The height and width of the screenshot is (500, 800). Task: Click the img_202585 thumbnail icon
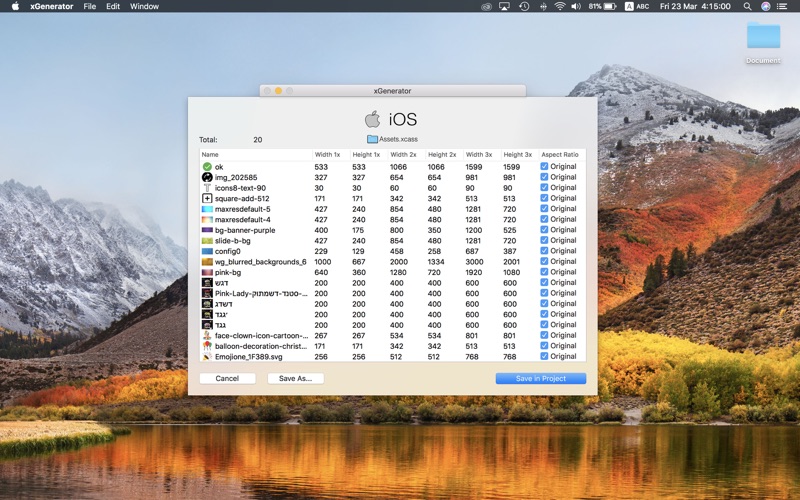[x=207, y=177]
